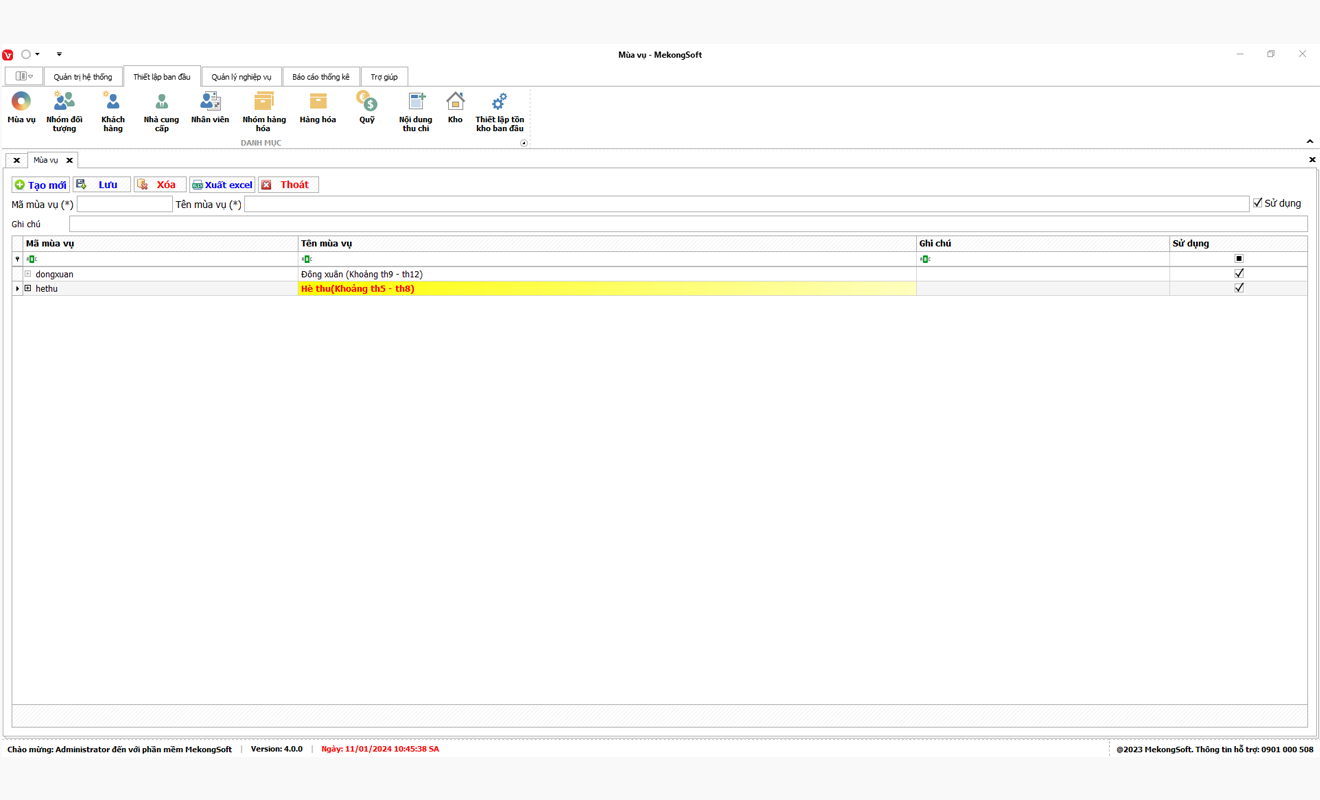Open the Quỹ fund icon

367,108
